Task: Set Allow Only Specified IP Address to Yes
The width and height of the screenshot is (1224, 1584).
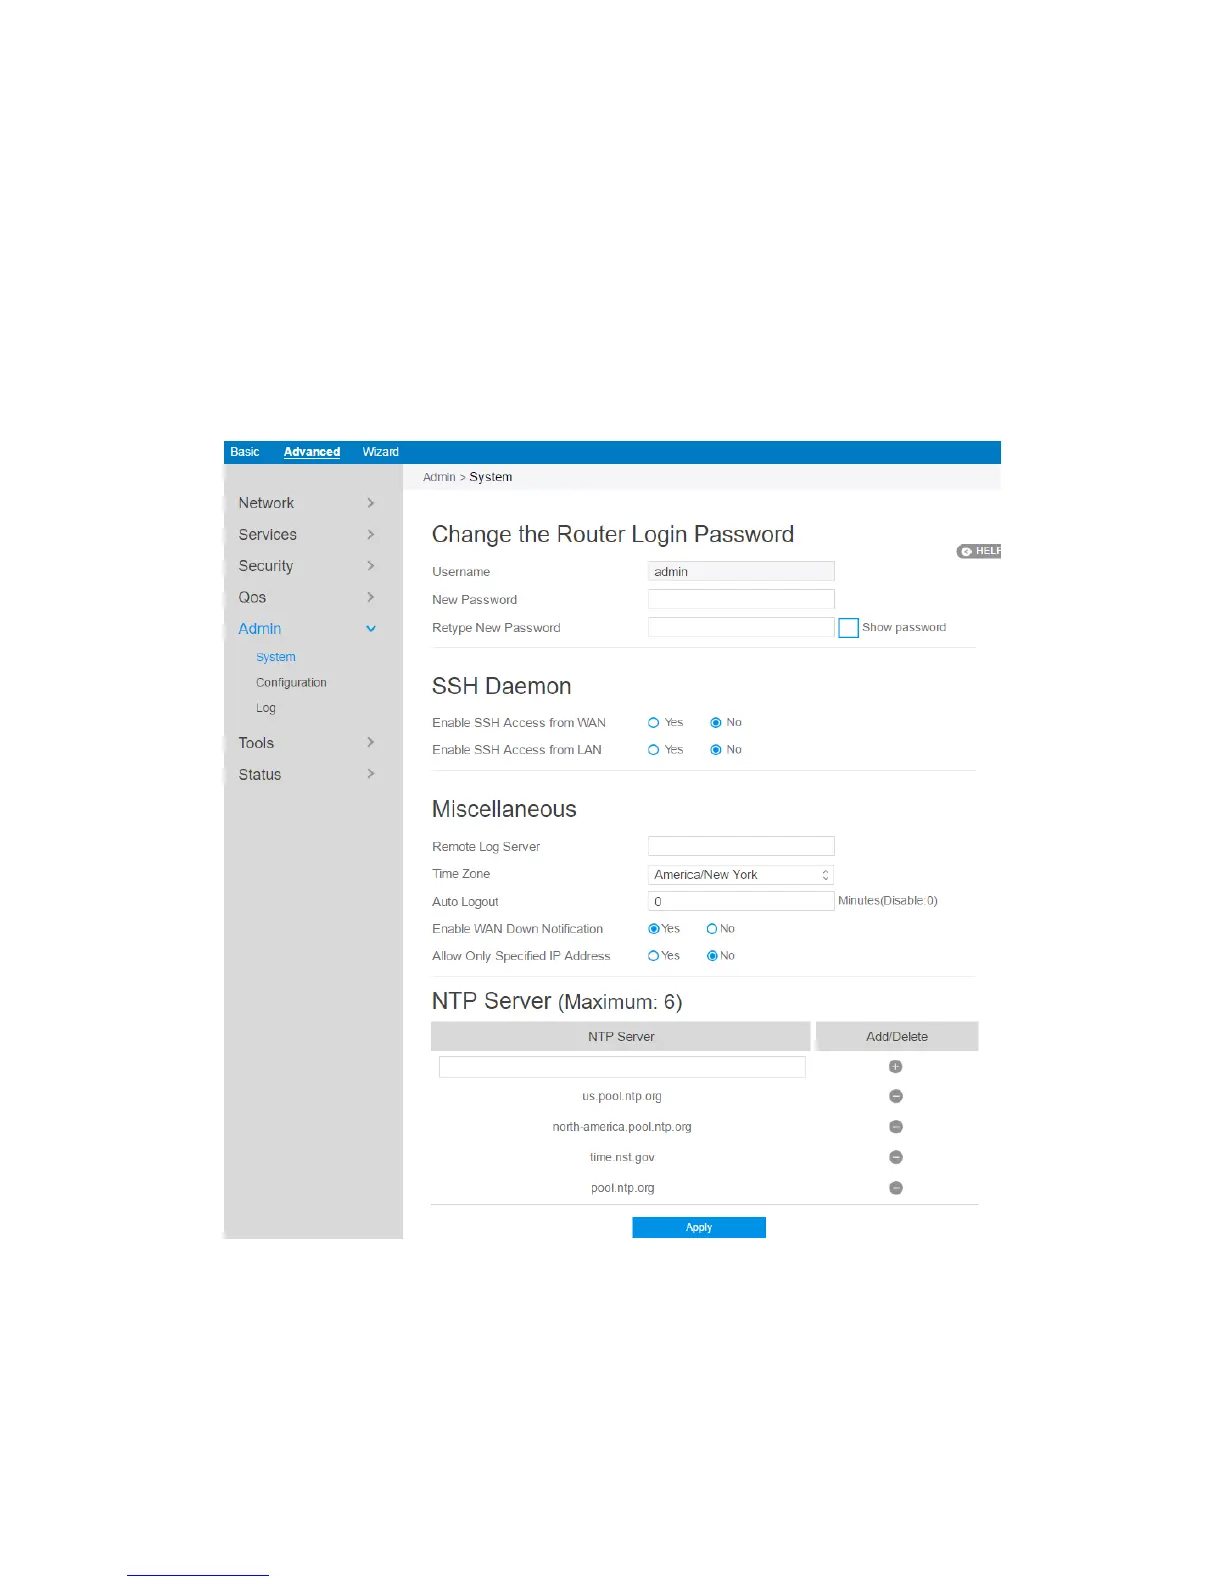Action: coord(654,956)
